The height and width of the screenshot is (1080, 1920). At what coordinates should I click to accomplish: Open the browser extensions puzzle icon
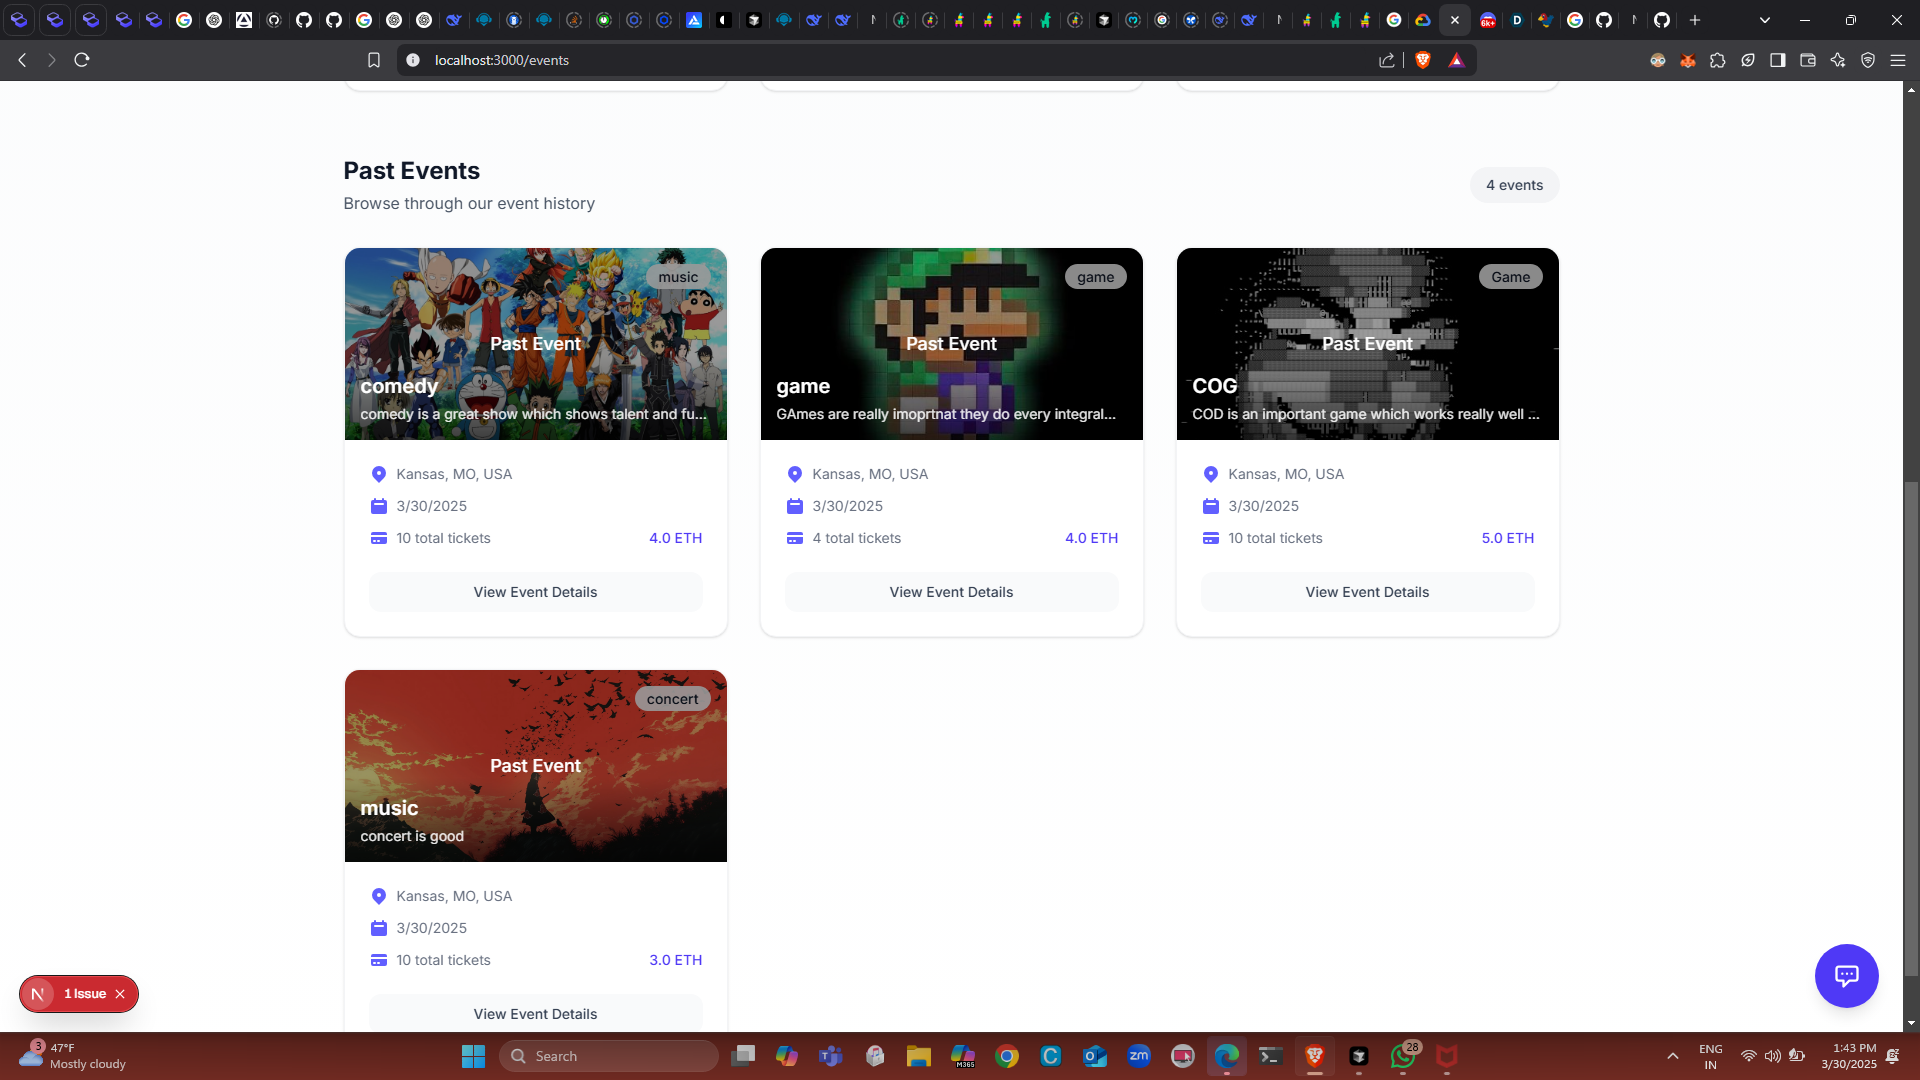(1718, 60)
